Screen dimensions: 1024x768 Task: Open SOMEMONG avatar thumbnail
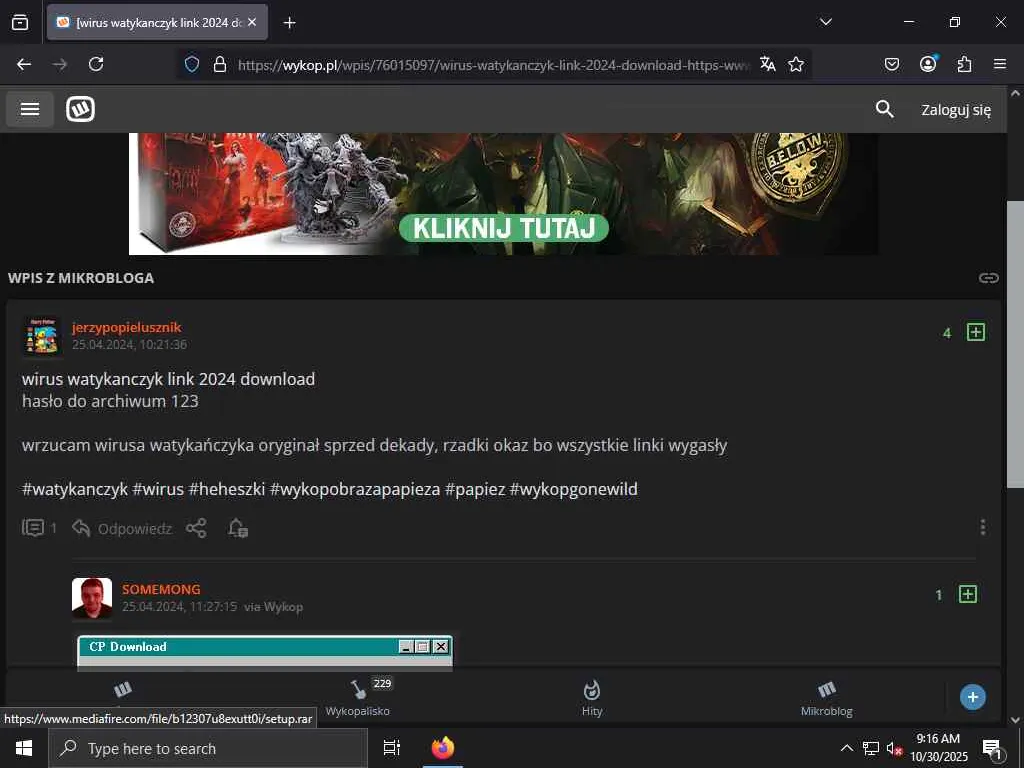[x=91, y=598]
